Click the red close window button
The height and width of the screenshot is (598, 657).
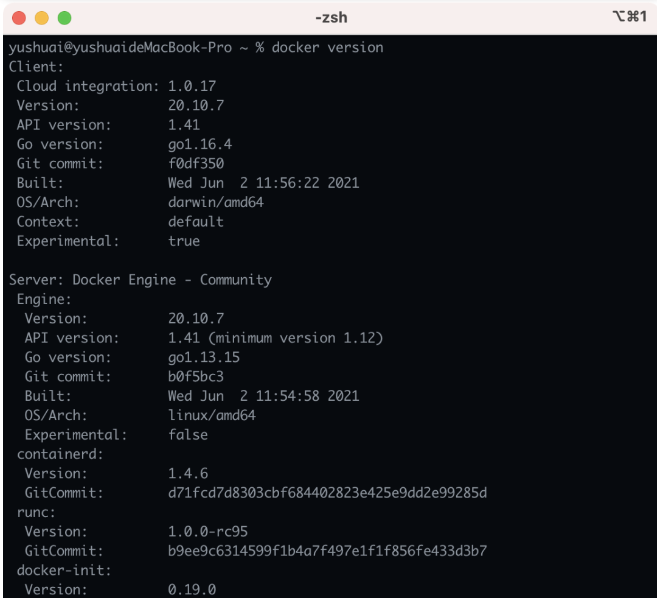(18, 17)
